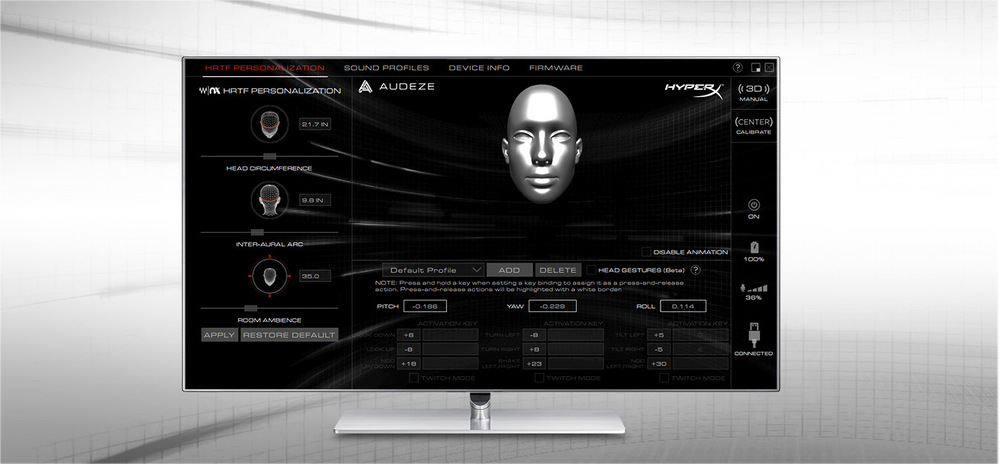Click the HyperX logo
The height and width of the screenshot is (464, 1000).
point(694,90)
